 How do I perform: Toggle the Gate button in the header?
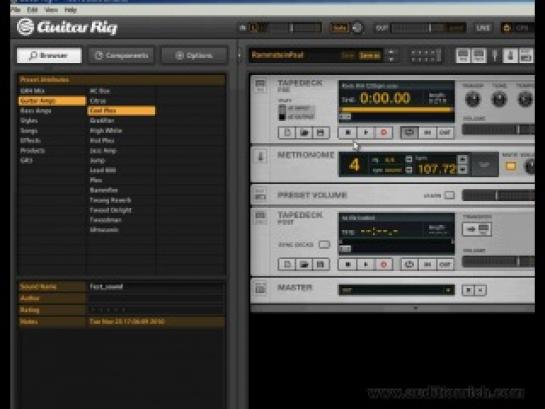pos(339,28)
